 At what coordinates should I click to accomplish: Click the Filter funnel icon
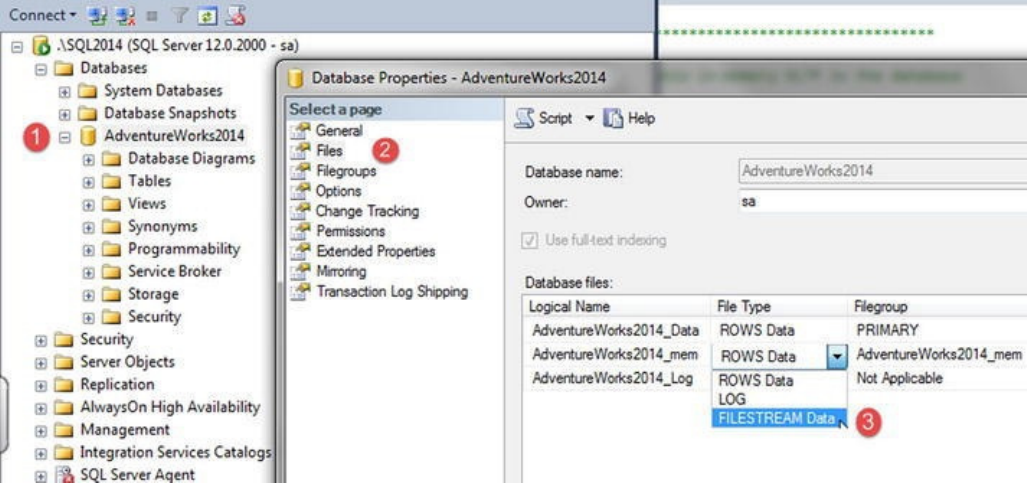177,16
